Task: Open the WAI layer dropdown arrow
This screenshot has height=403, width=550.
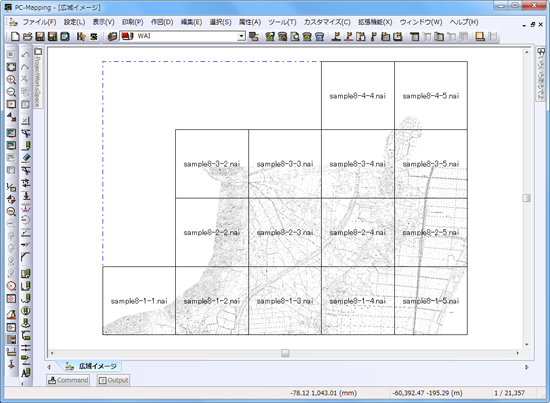Action: click(x=241, y=36)
